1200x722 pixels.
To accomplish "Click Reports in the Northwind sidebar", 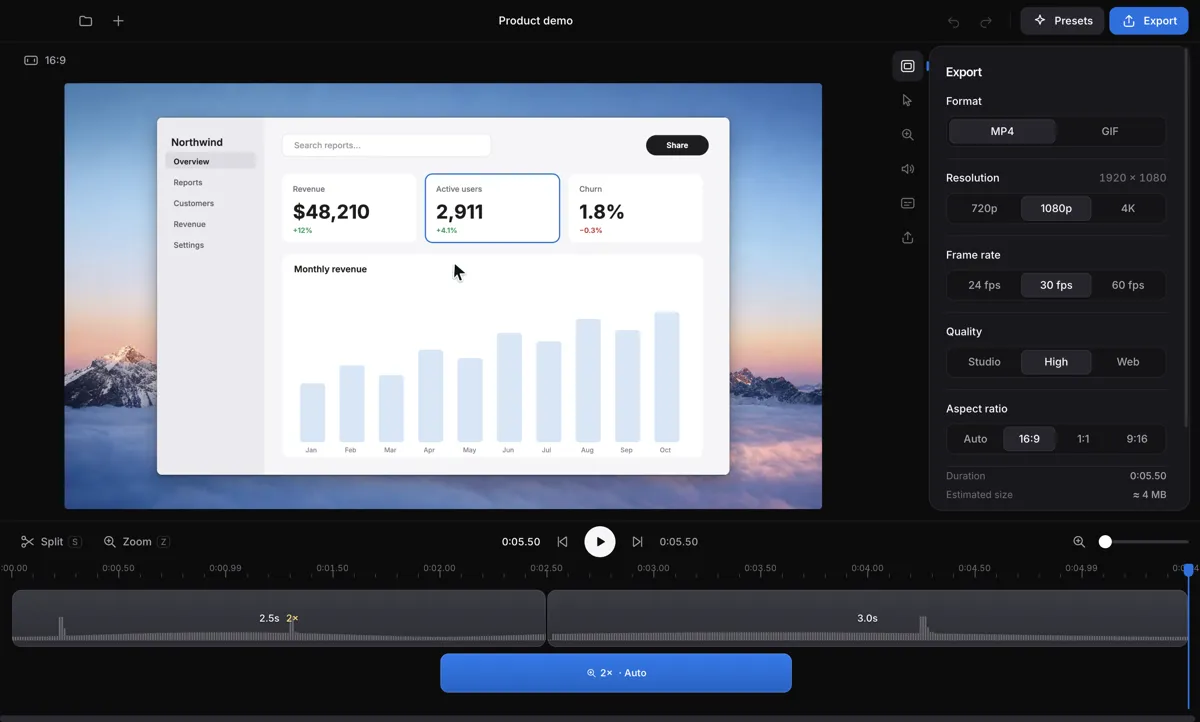I will coord(188,182).
